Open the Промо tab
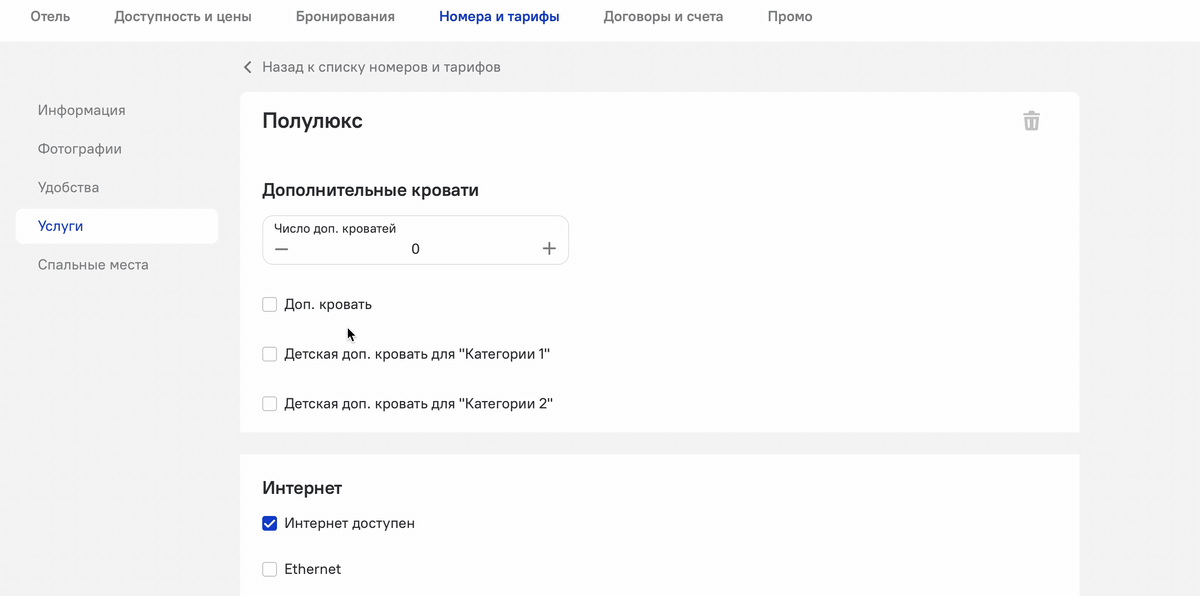This screenshot has width=1200, height=596. 790,16
